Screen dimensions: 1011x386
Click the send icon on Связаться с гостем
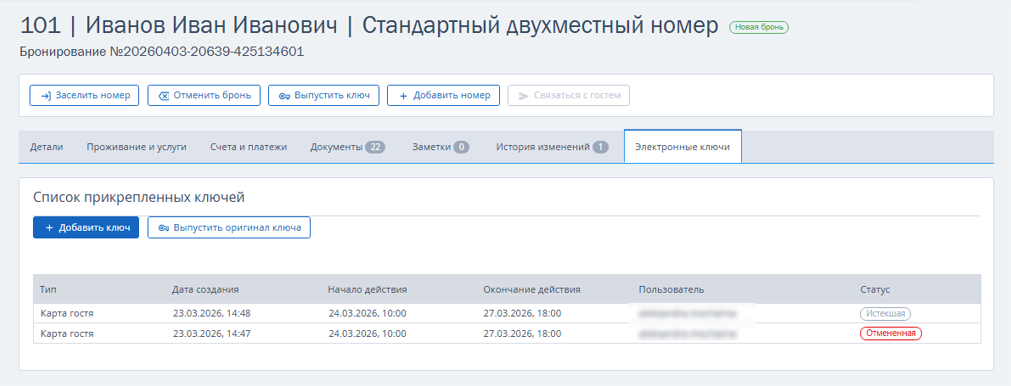click(524, 96)
